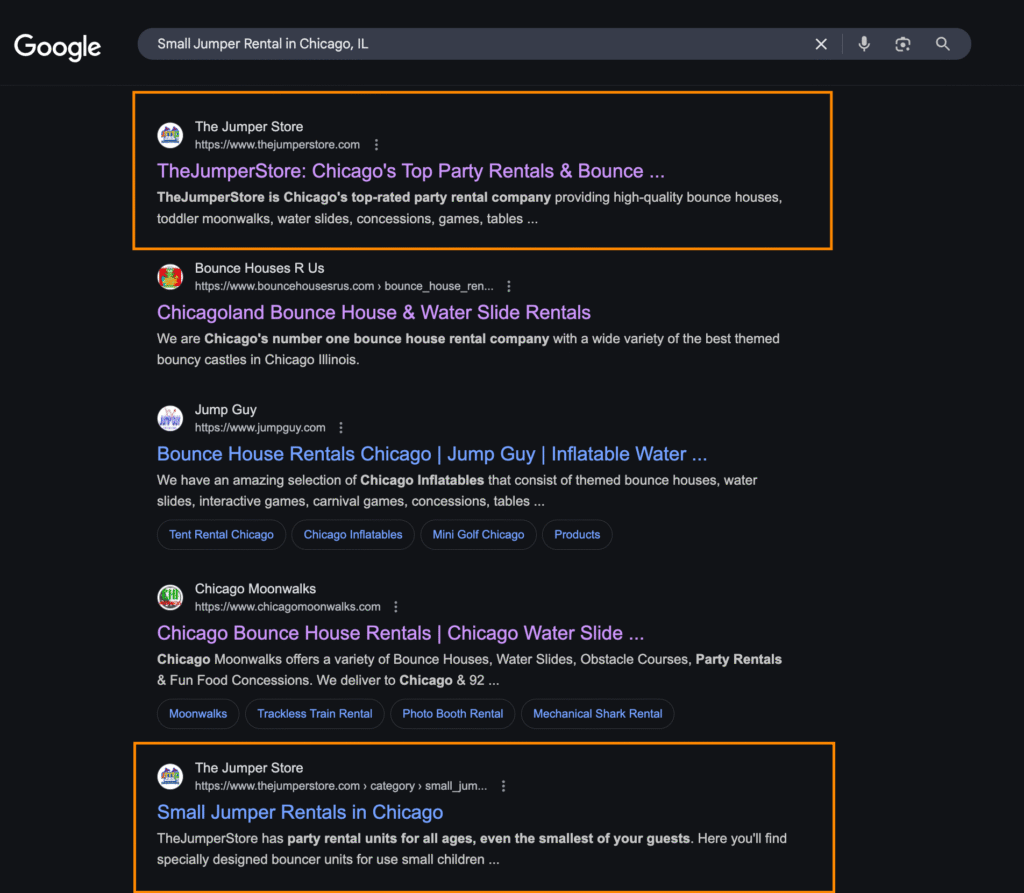Click the magnifying glass search button
Viewport: 1024px width, 893px height.
(x=942, y=44)
